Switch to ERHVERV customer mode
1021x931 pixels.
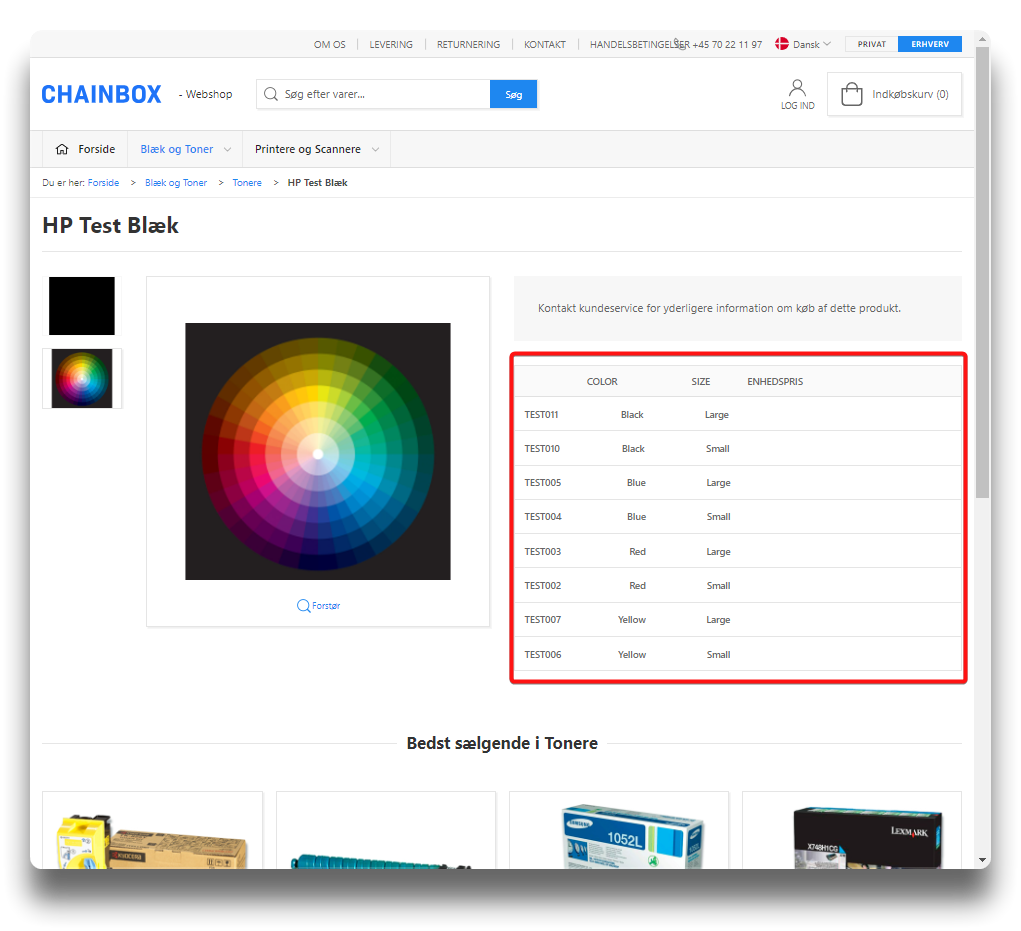[929, 44]
